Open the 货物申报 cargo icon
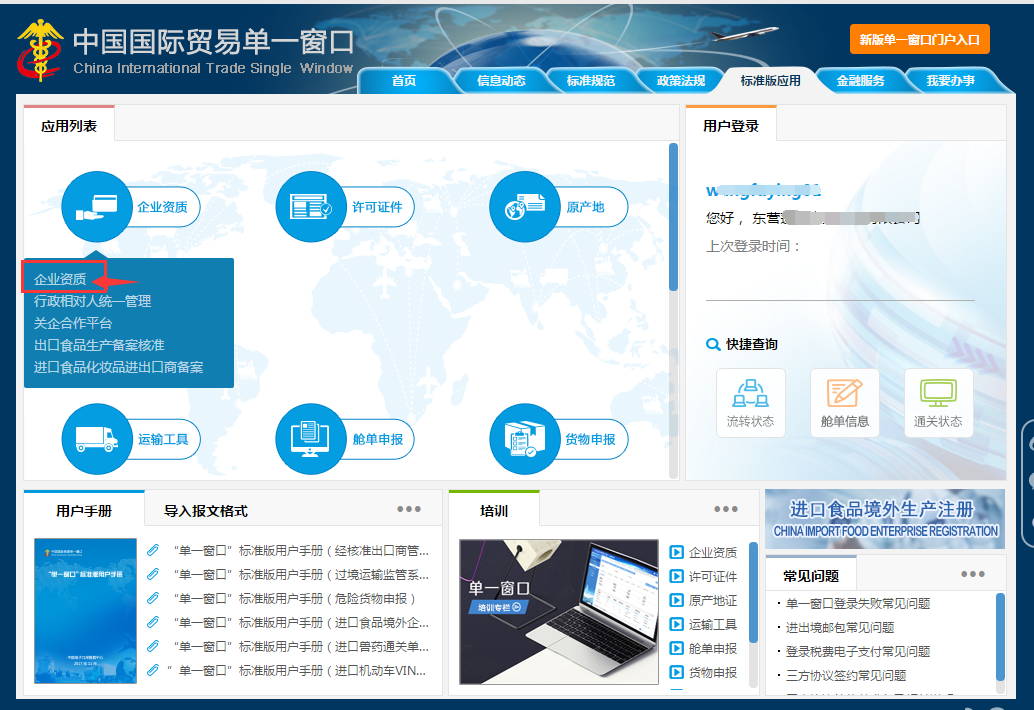The height and width of the screenshot is (710, 1034). [525, 439]
